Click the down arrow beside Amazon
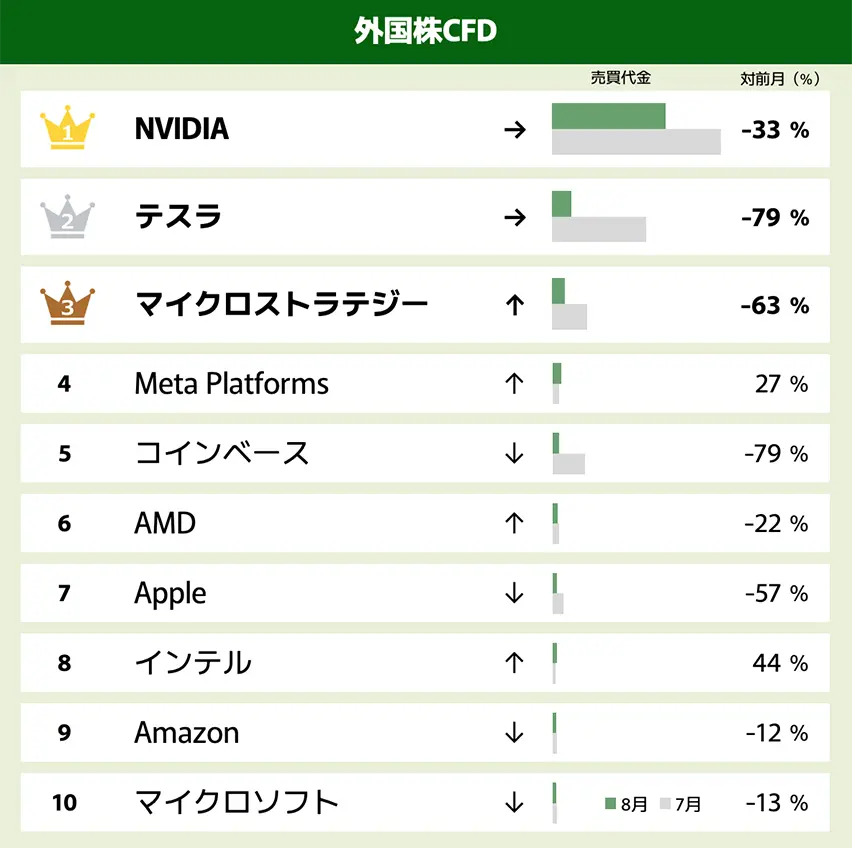Viewport: 852px width, 848px height. pos(514,732)
